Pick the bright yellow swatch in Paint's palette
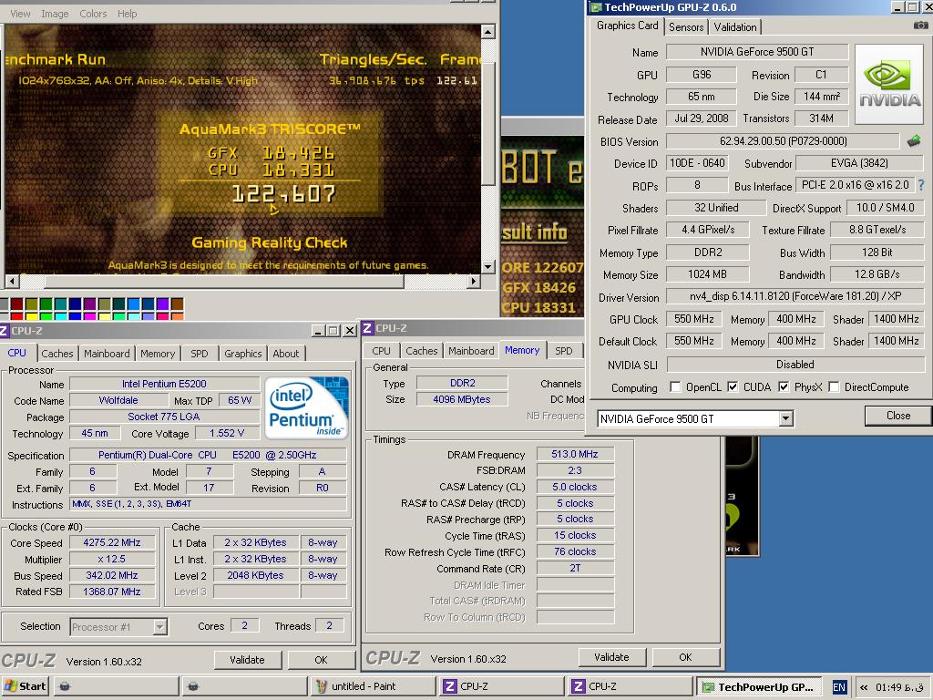 tap(31, 316)
